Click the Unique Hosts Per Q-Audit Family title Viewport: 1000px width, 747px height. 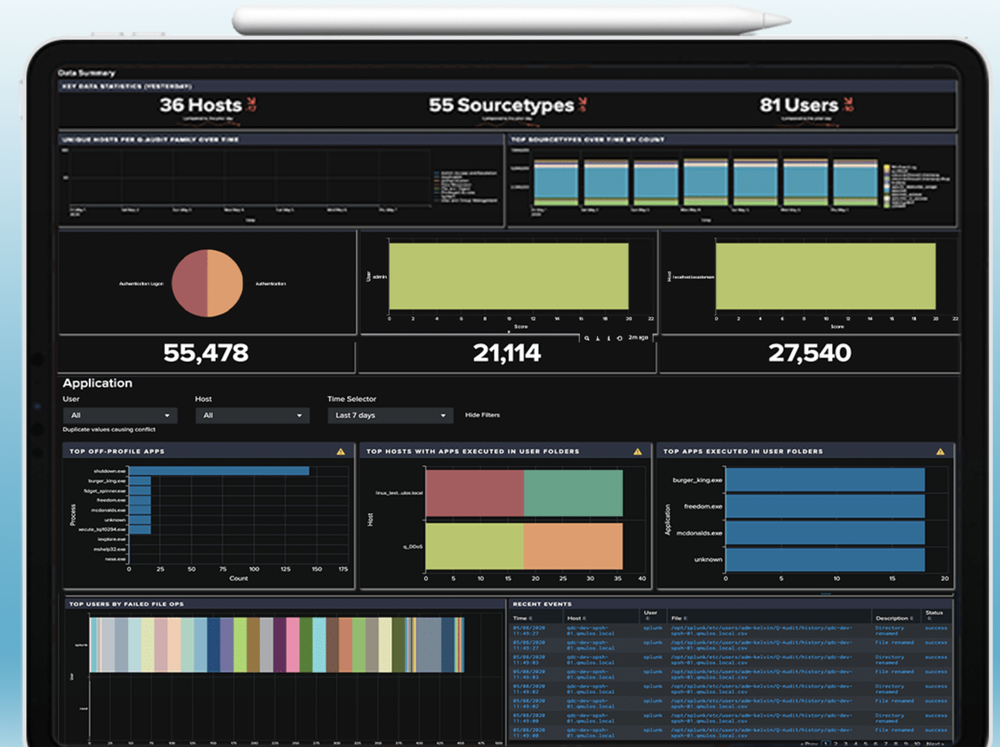click(151, 139)
